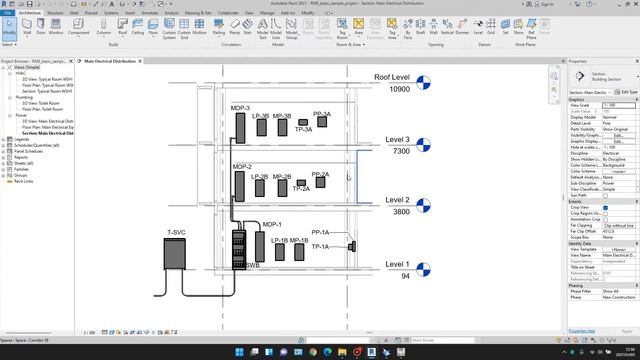Screen dimensions: 640x360
Task: Select the Model Group tool
Action: pos(291,29)
